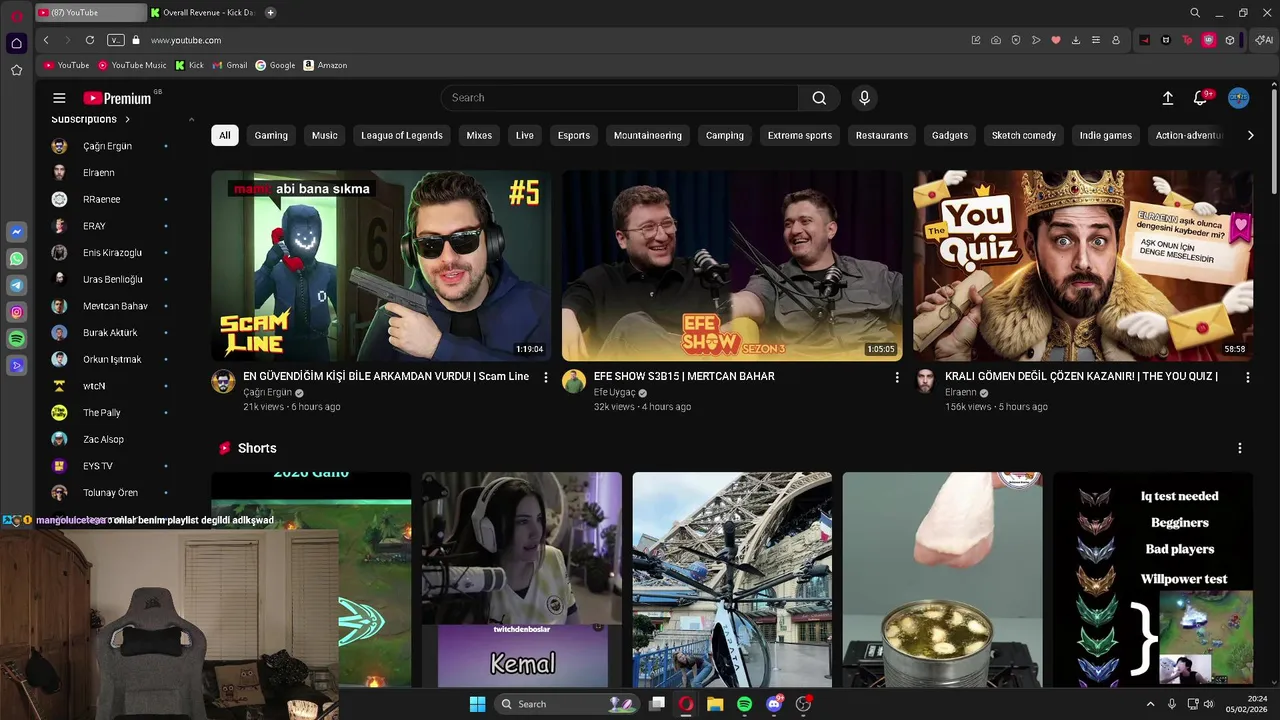The height and width of the screenshot is (720, 1280).
Task: Click the YouTube search input field
Action: coord(620,98)
